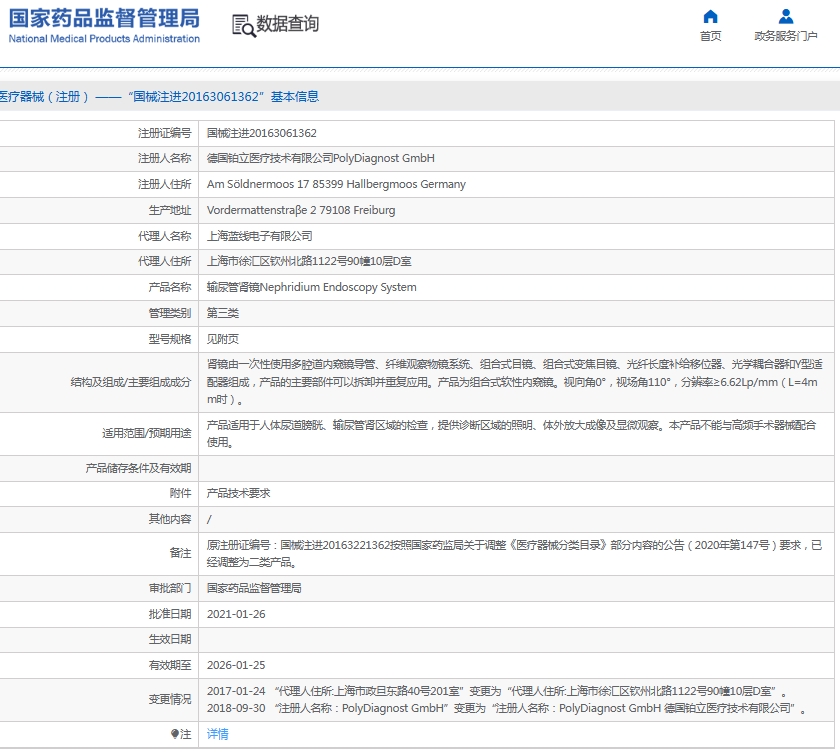Click the 产品名称 row label
The height and width of the screenshot is (754, 840).
[x=170, y=287]
